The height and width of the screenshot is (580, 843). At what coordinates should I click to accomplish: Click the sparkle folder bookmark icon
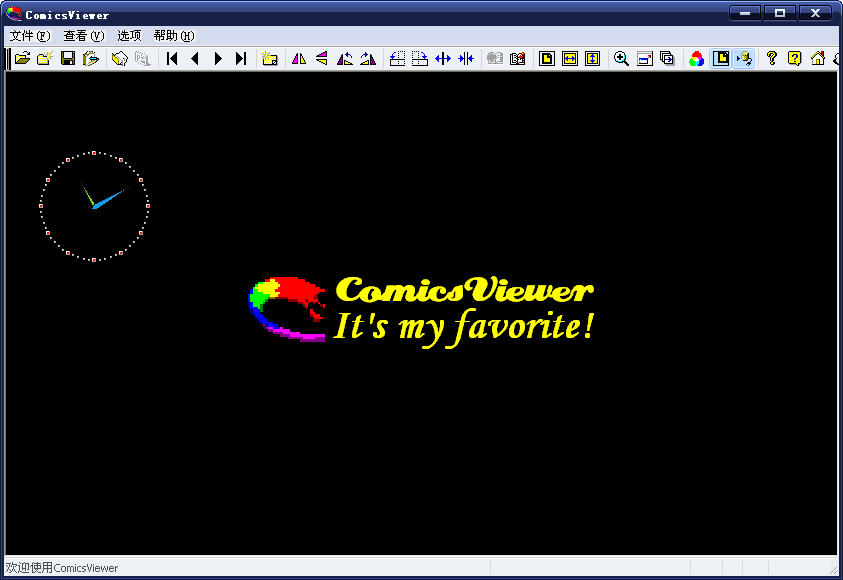[x=269, y=58]
